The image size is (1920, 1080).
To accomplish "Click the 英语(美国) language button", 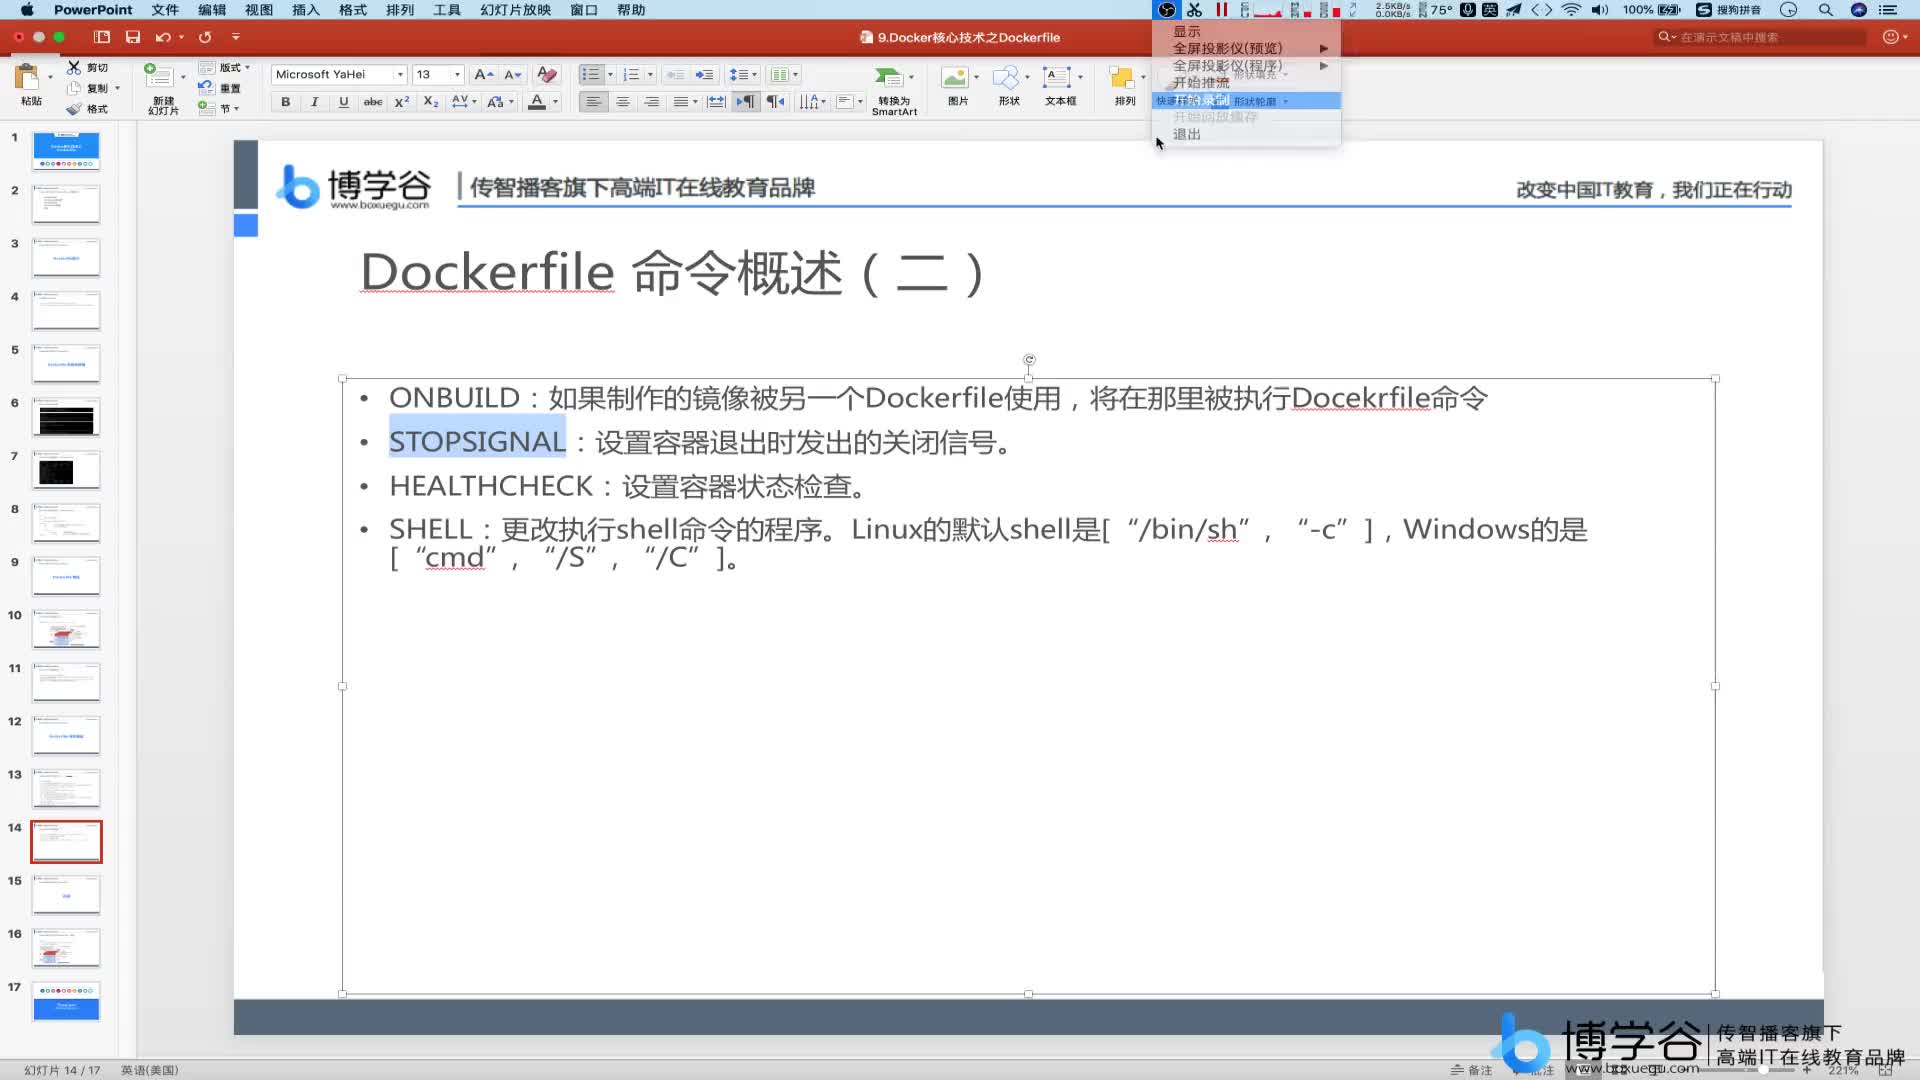I will pos(150,1070).
